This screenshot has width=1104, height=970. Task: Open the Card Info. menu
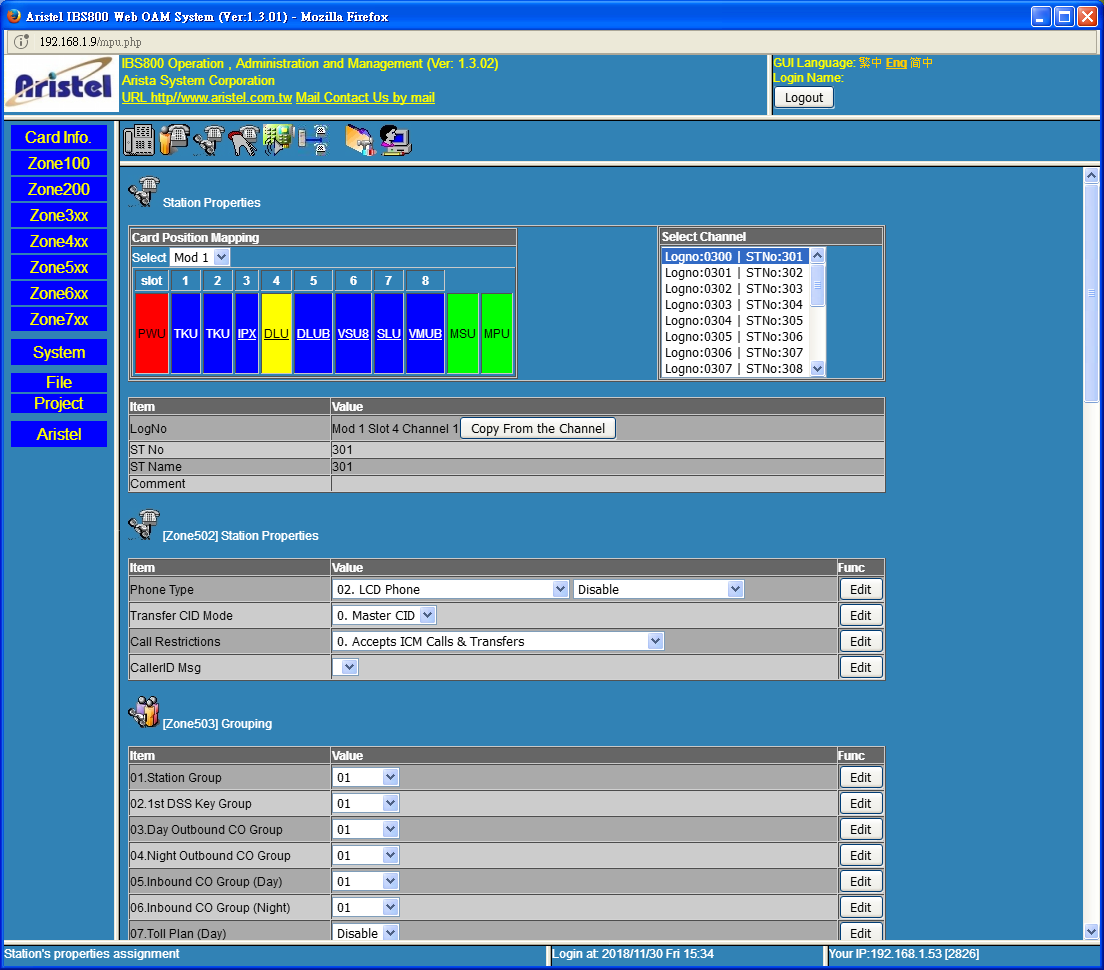click(x=58, y=137)
